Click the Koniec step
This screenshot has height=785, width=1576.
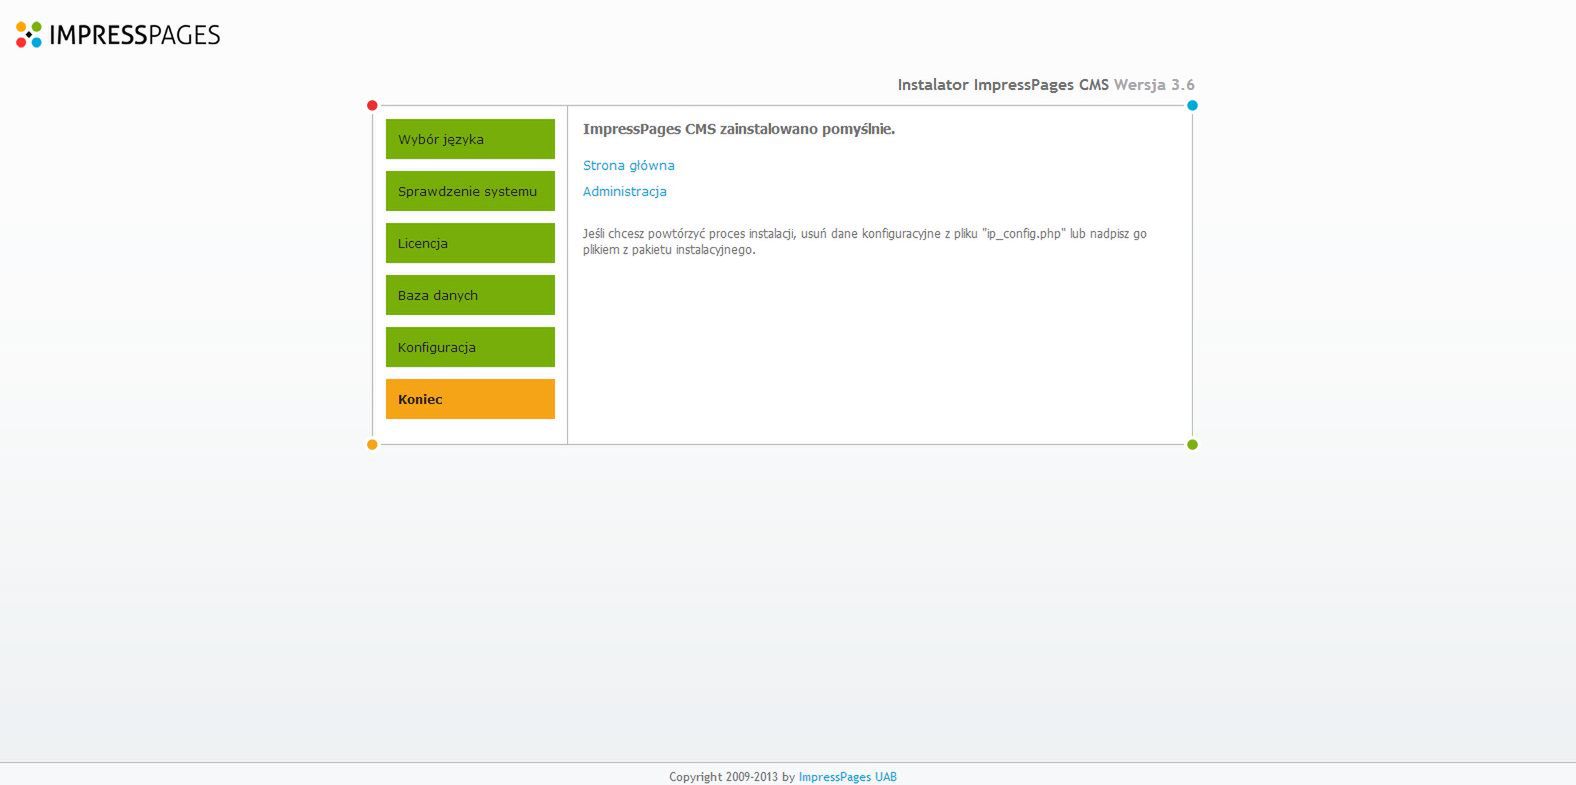470,399
